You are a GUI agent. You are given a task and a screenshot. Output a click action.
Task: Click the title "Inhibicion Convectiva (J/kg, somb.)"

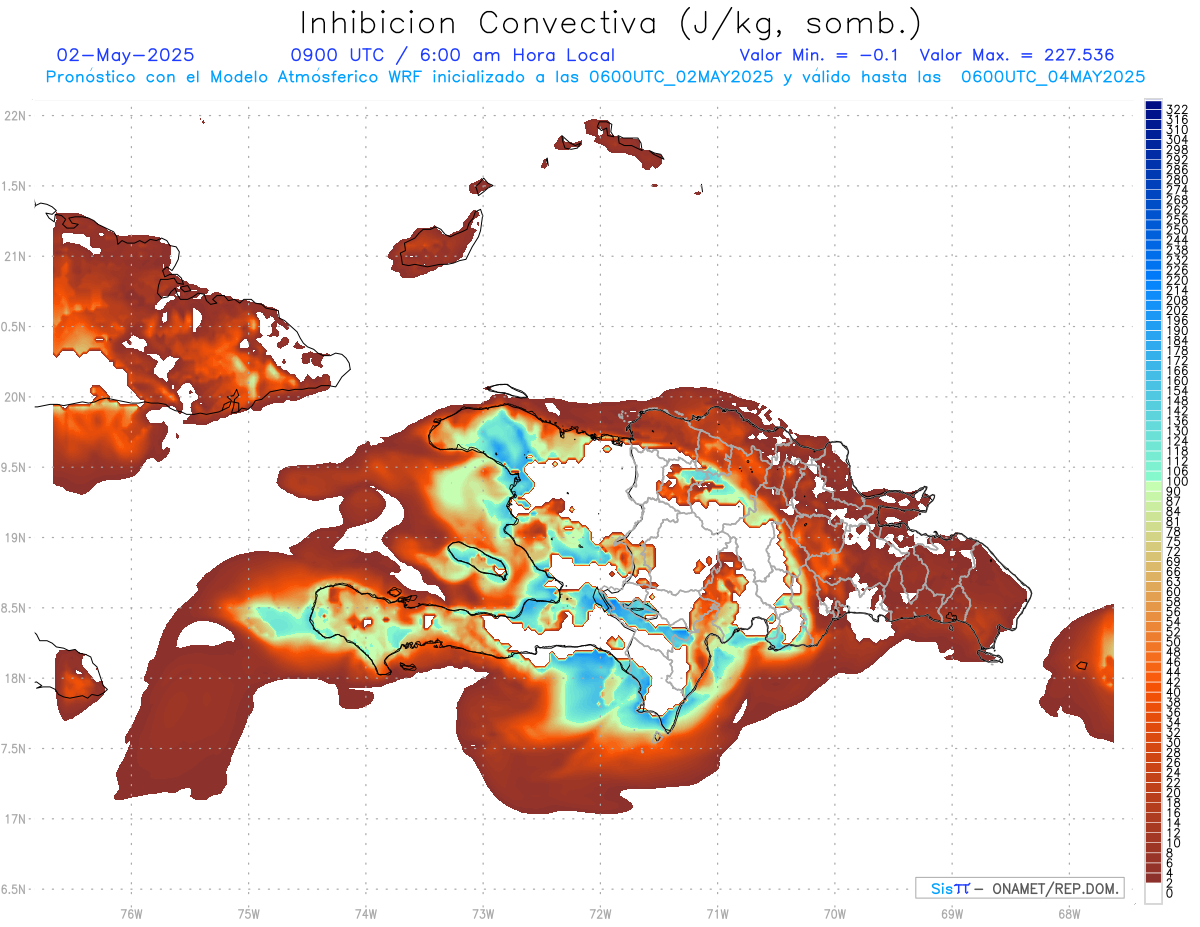click(611, 24)
